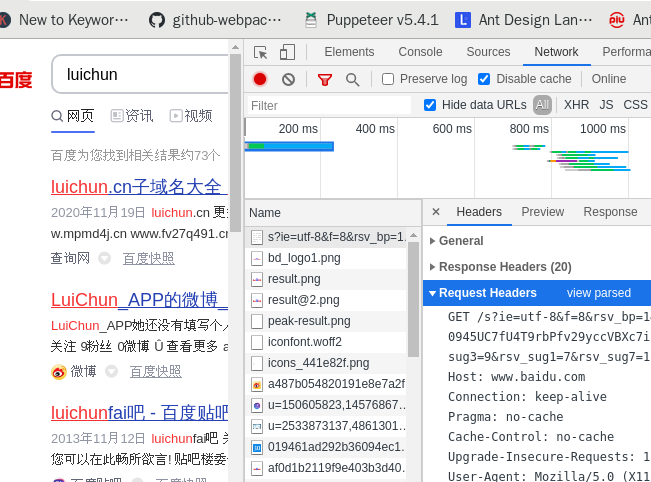
Task: Filter requests by CSS type
Action: 635,105
